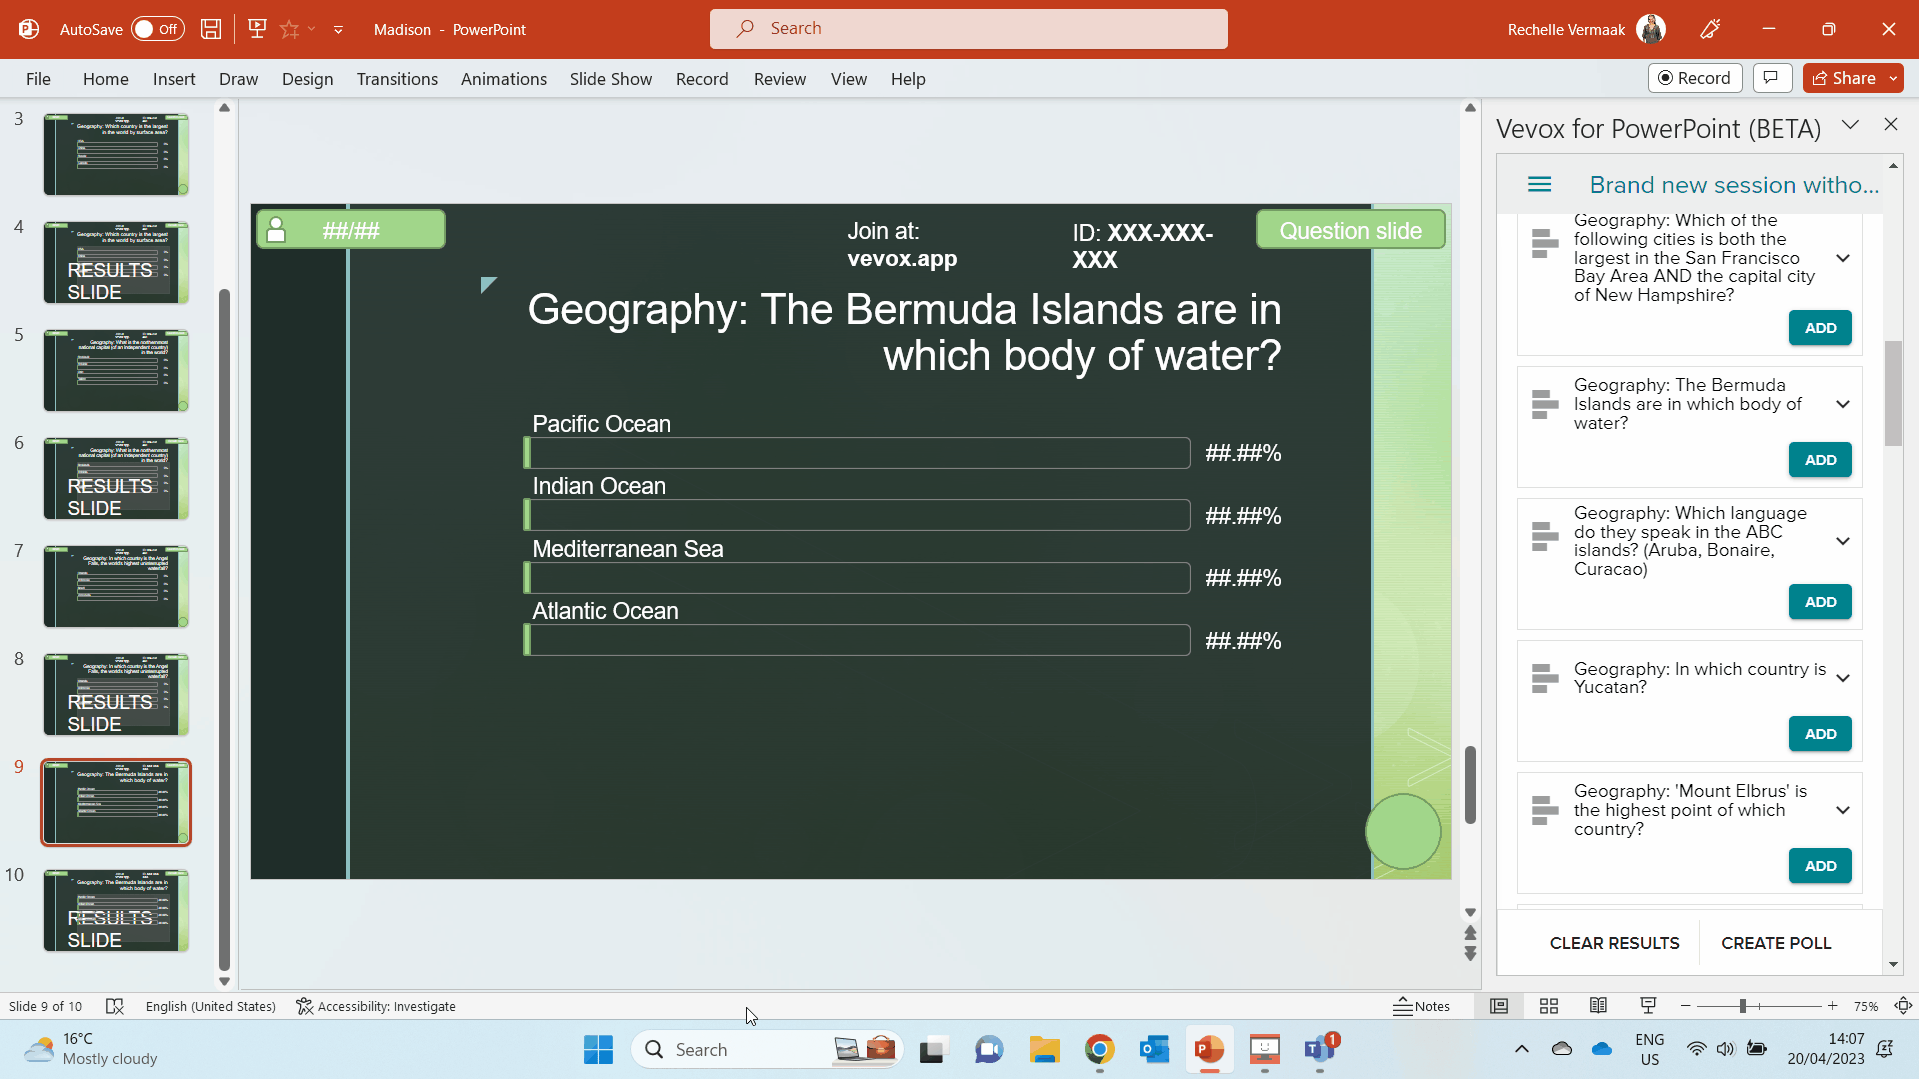Click in the title bar Search box
This screenshot has width=1919, height=1079.
coord(968,29)
